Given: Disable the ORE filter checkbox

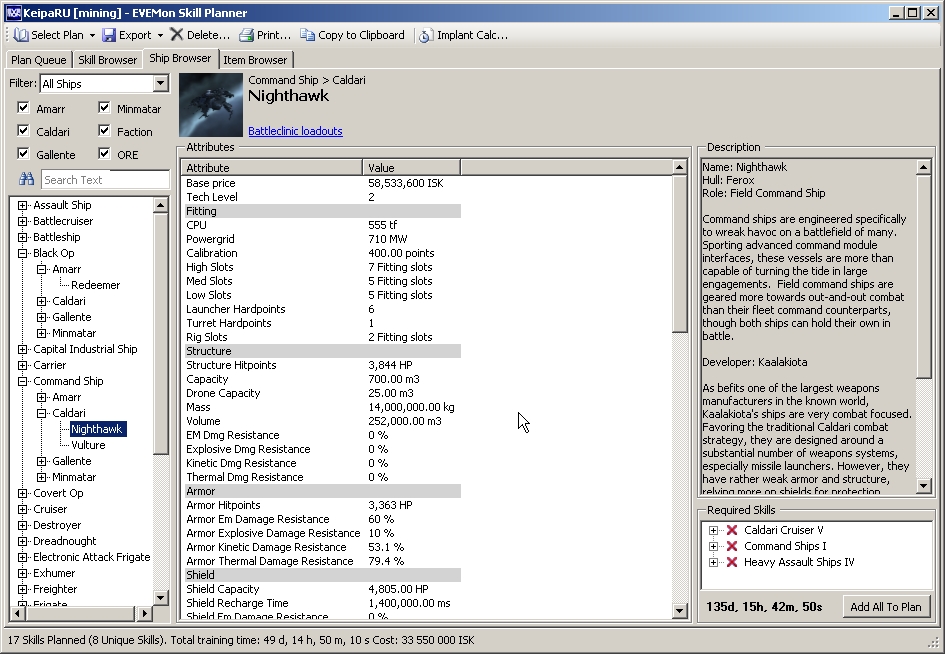Looking at the screenshot, I should click(104, 154).
